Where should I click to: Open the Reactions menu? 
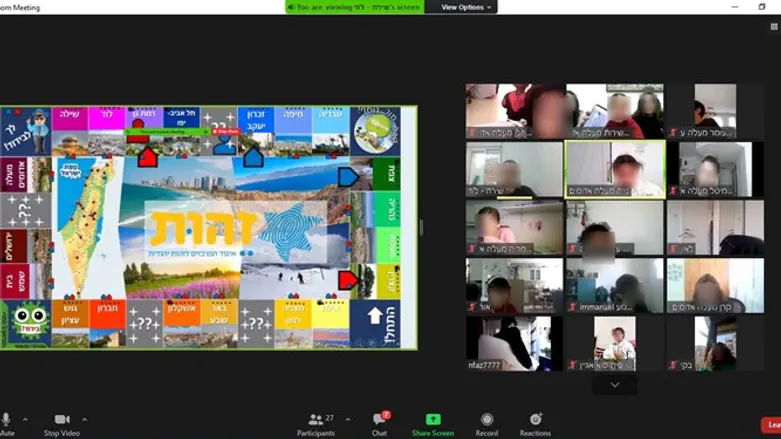(x=535, y=420)
